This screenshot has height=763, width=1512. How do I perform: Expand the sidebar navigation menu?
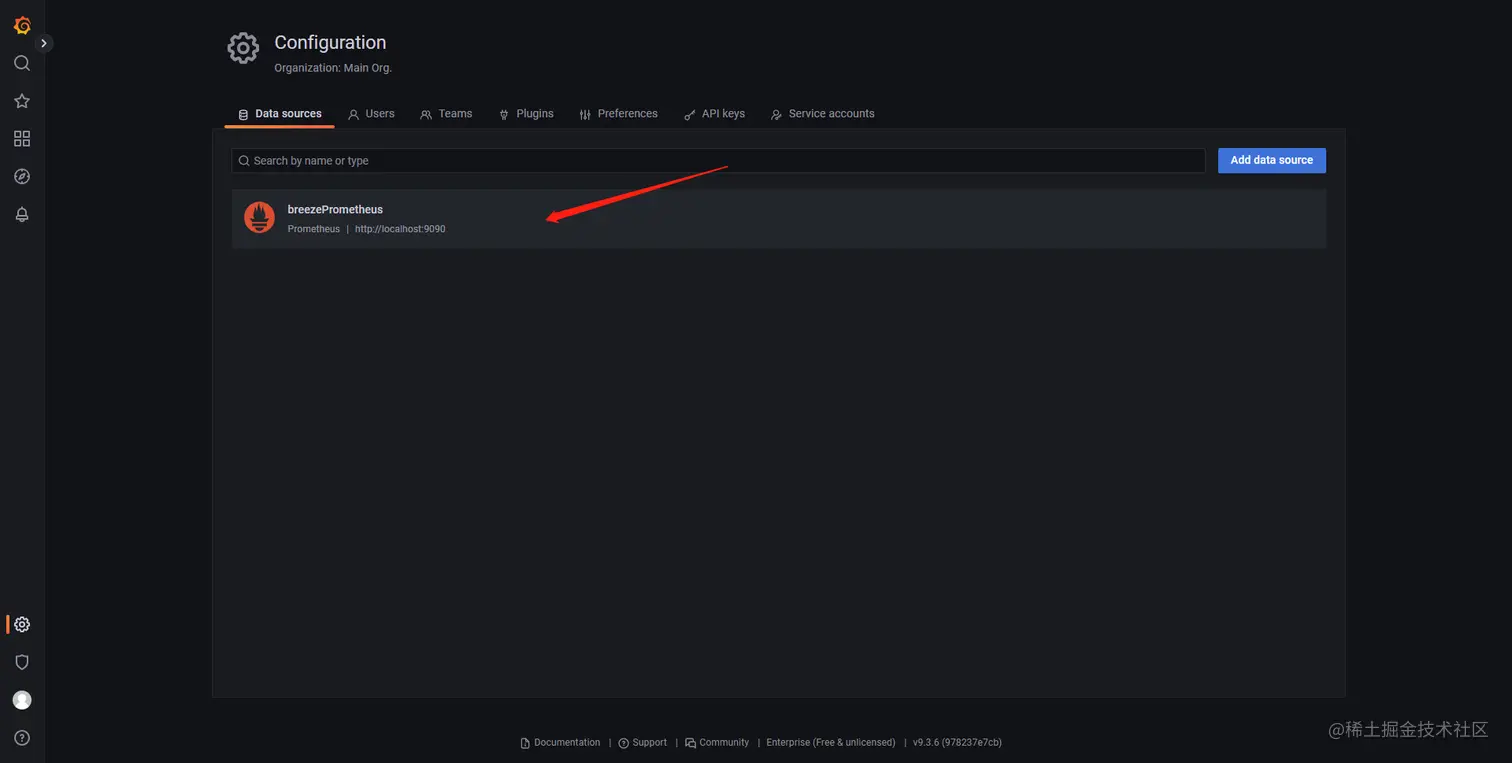[44, 43]
